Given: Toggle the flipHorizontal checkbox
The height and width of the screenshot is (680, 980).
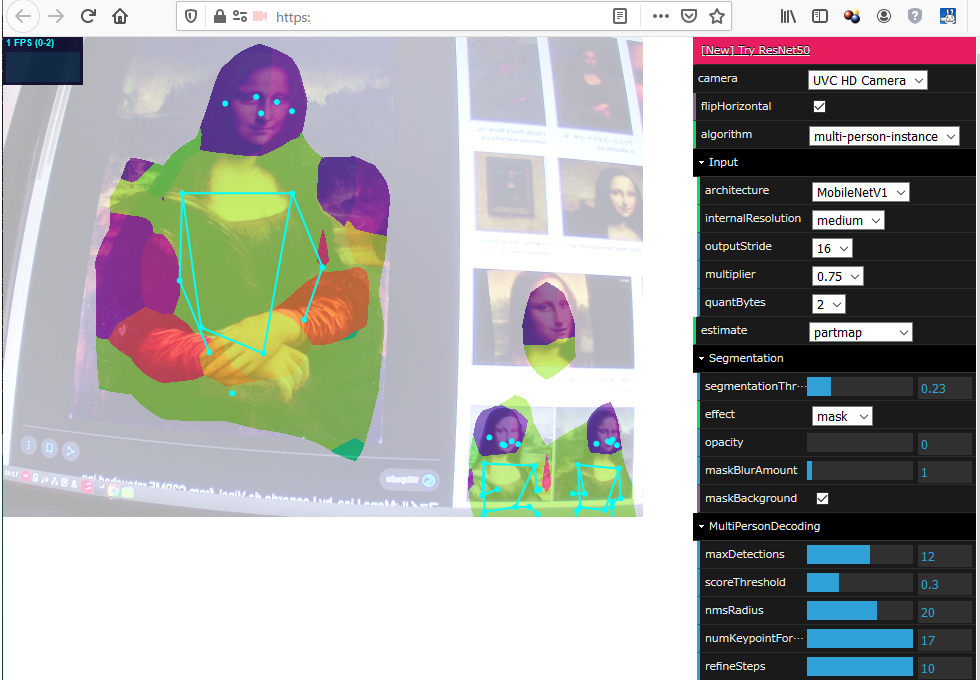Looking at the screenshot, I should point(819,106).
